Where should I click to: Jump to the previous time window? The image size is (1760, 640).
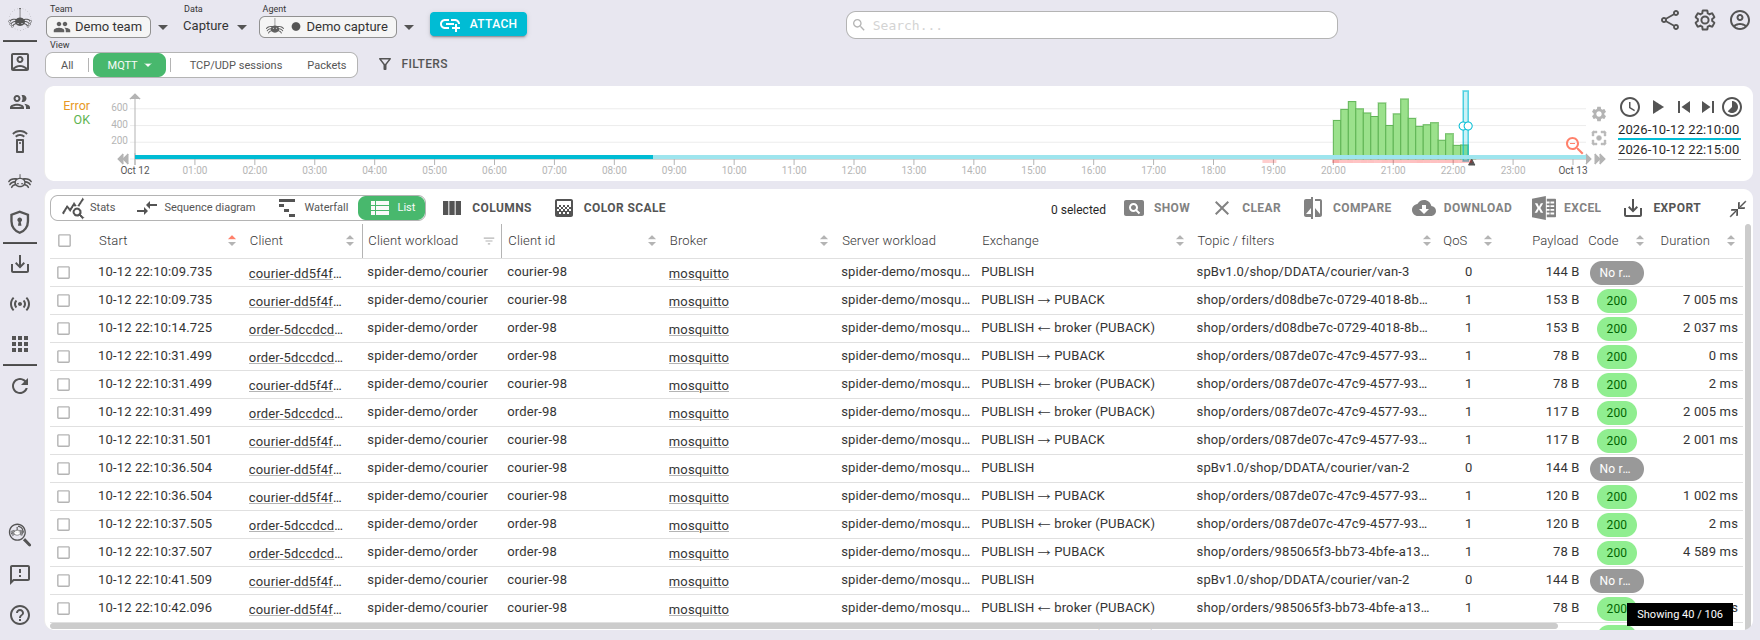1684,107
